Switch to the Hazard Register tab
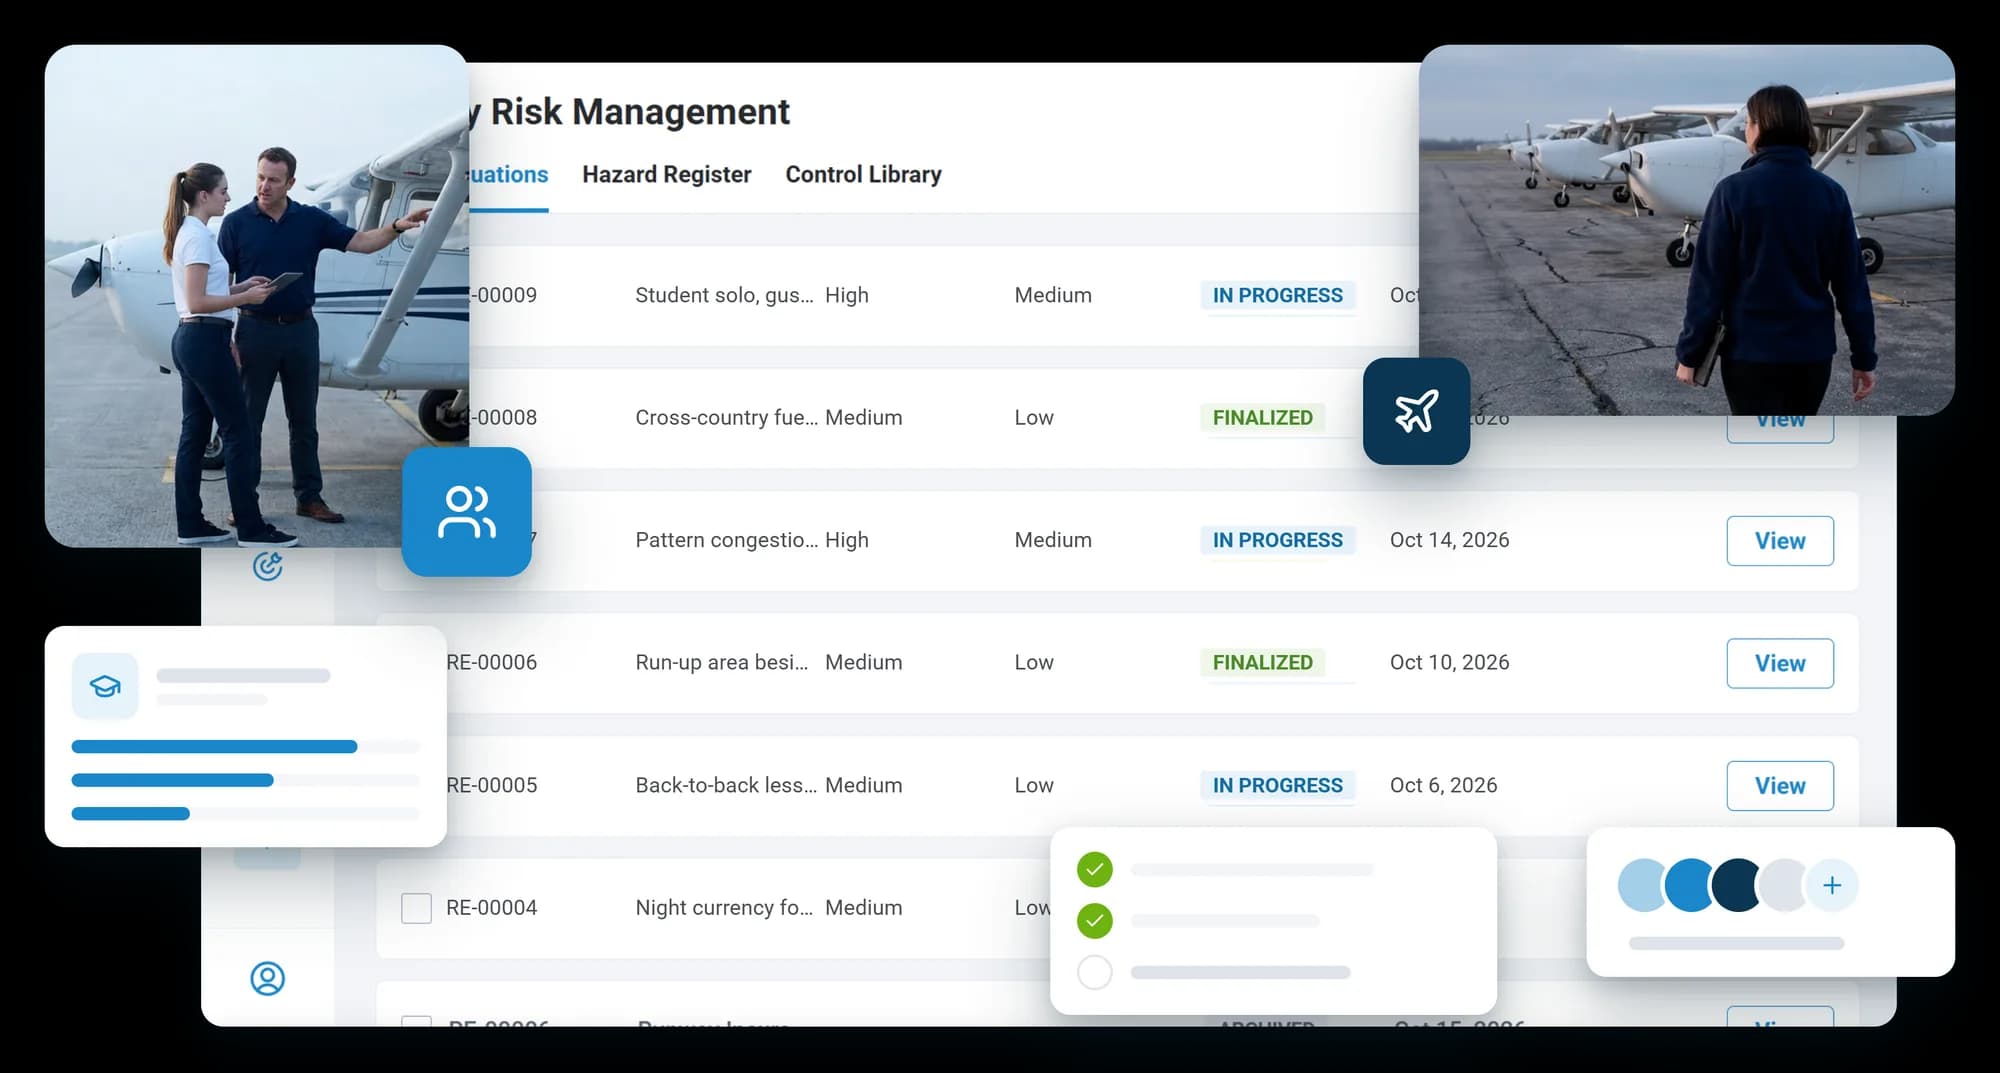 pos(666,174)
